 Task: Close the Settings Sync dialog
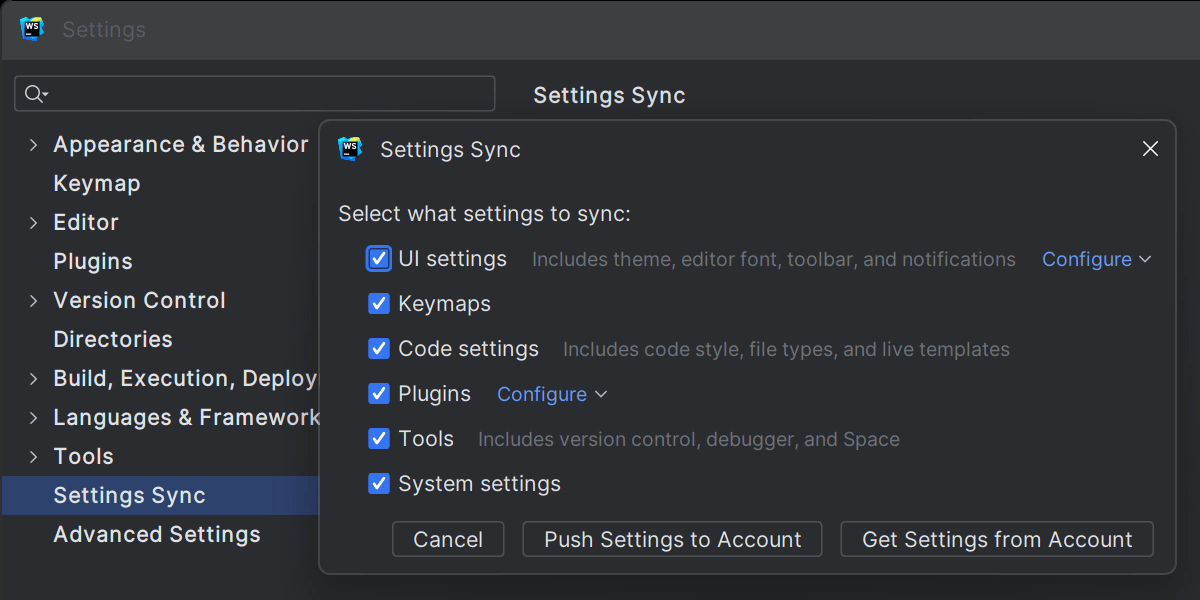point(1150,149)
